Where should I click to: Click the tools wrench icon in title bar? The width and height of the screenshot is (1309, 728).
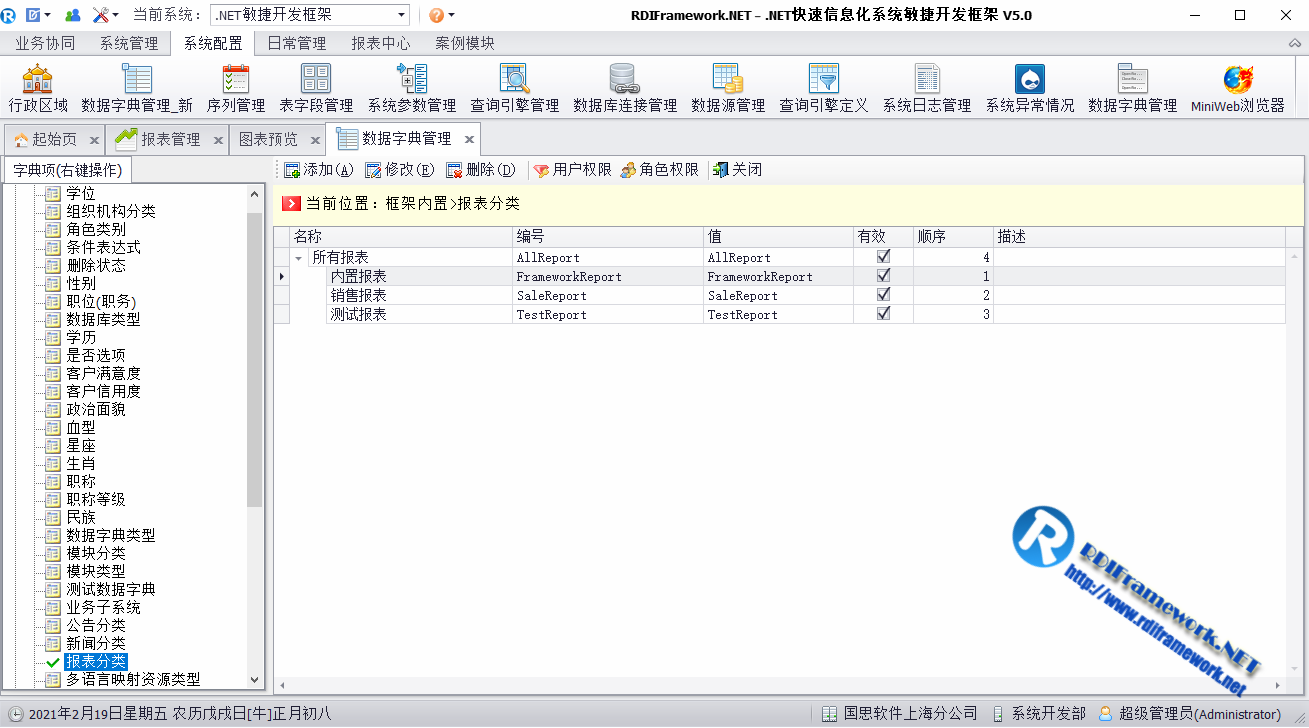(x=101, y=15)
